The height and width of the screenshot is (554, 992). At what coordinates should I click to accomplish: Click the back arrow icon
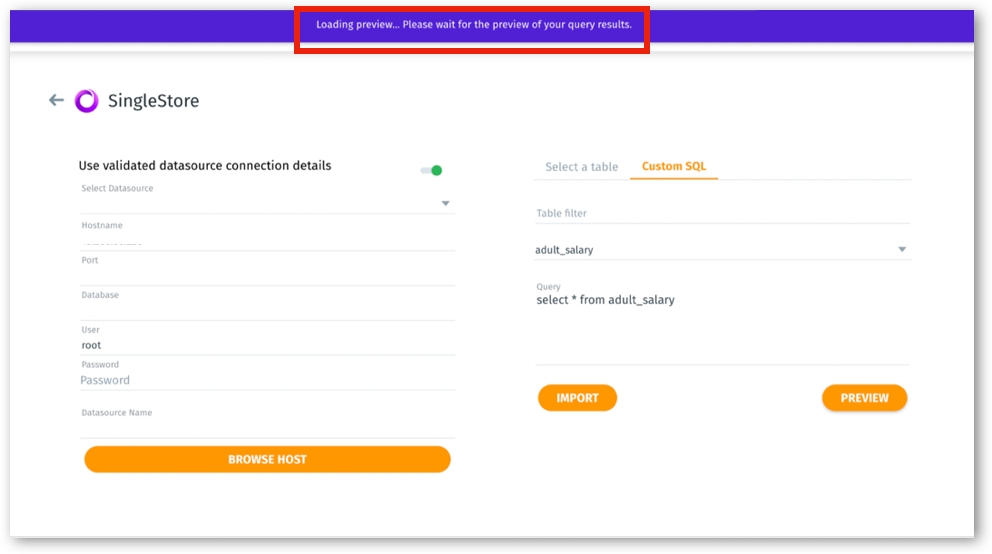(x=56, y=100)
